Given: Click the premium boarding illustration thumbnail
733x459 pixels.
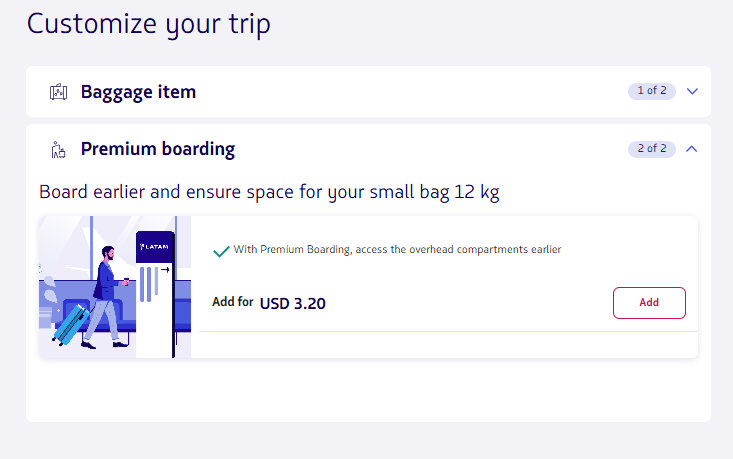Looking at the screenshot, I should coord(113,287).
